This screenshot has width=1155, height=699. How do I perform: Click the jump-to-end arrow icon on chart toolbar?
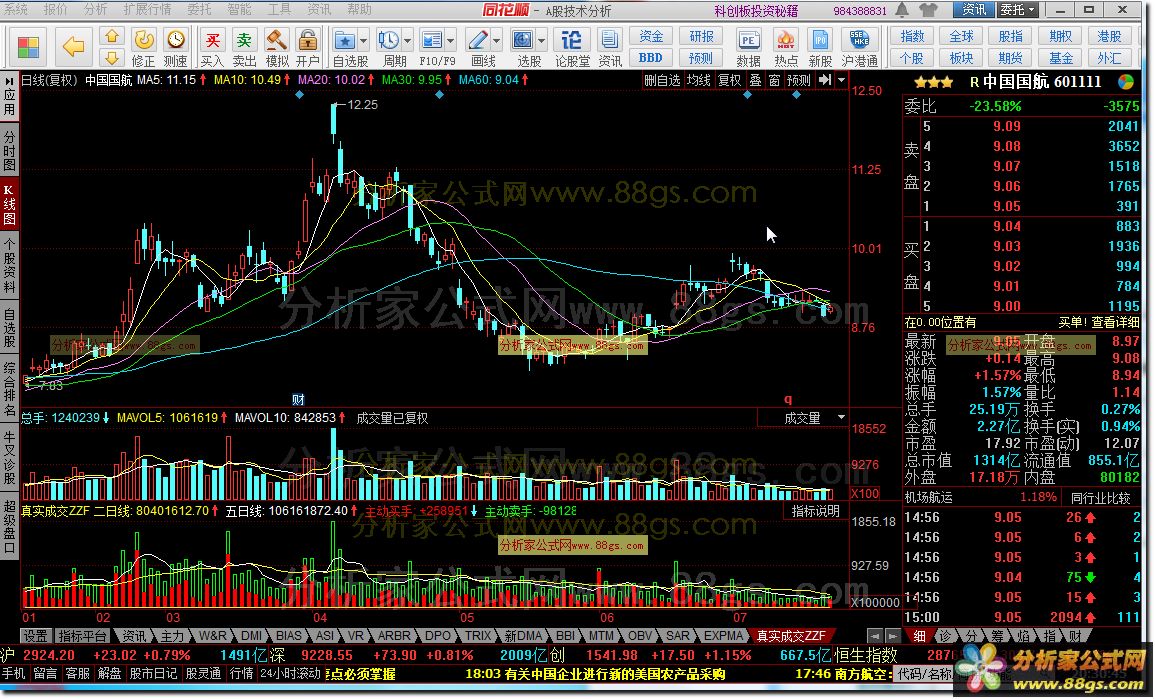(825, 80)
